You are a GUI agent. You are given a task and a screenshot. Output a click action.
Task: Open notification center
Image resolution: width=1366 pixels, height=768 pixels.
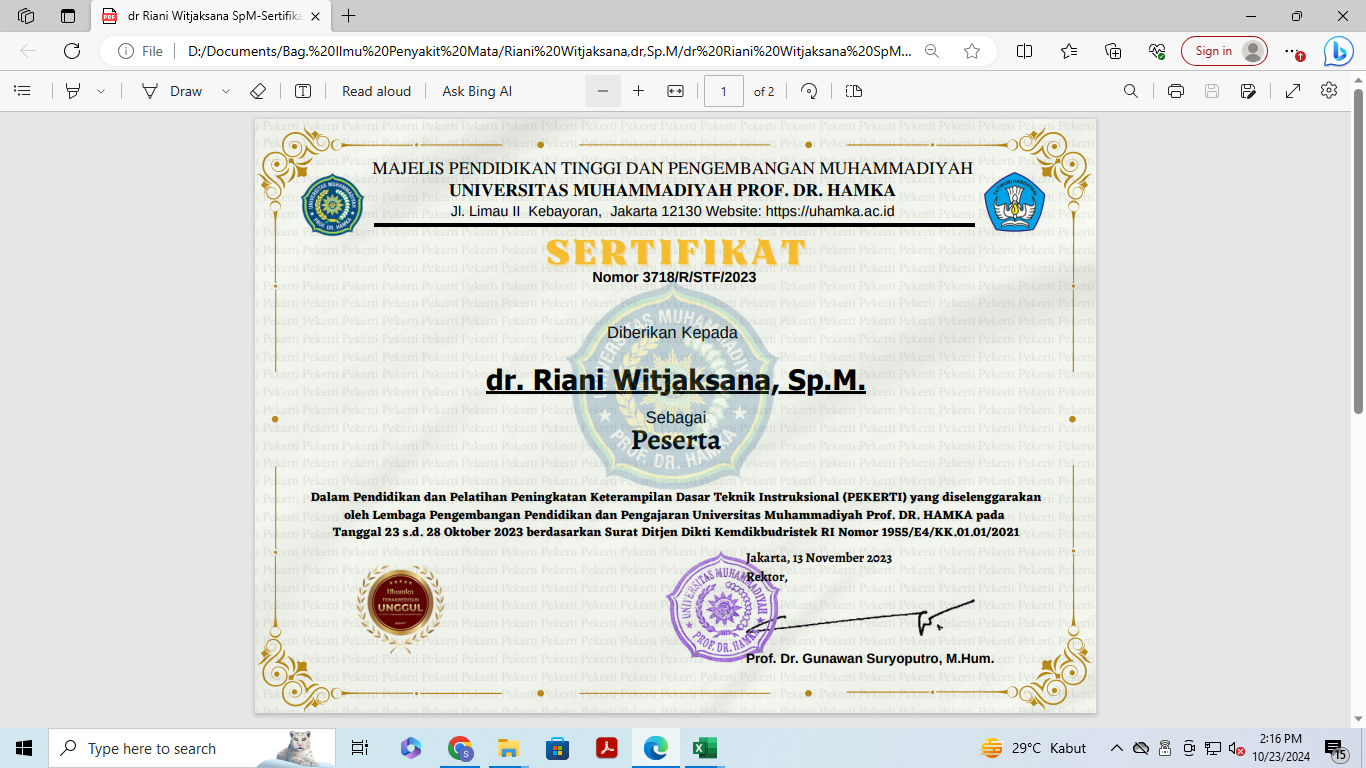tap(1335, 748)
